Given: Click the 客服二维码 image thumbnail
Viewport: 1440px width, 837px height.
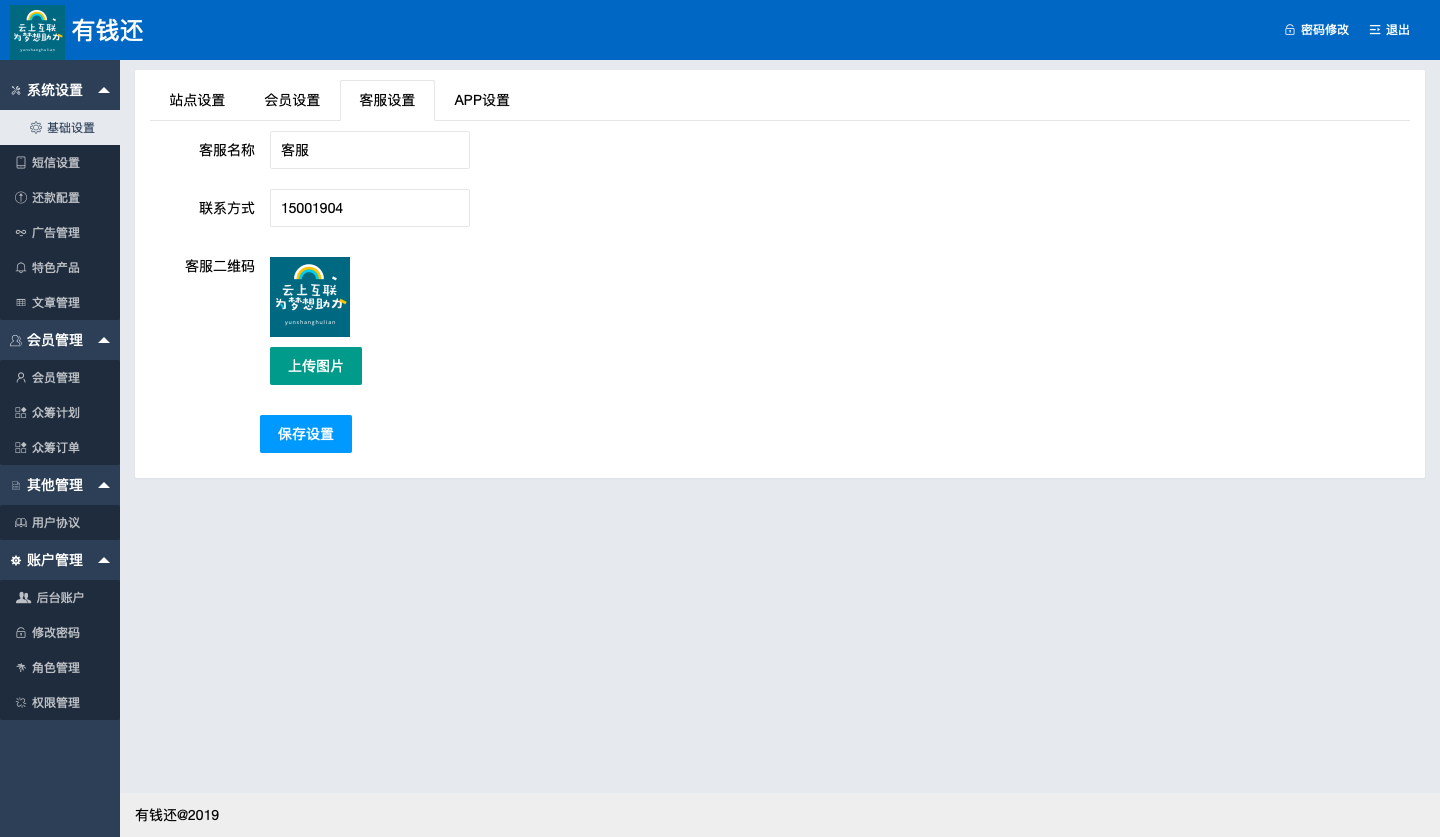Looking at the screenshot, I should pos(310,297).
